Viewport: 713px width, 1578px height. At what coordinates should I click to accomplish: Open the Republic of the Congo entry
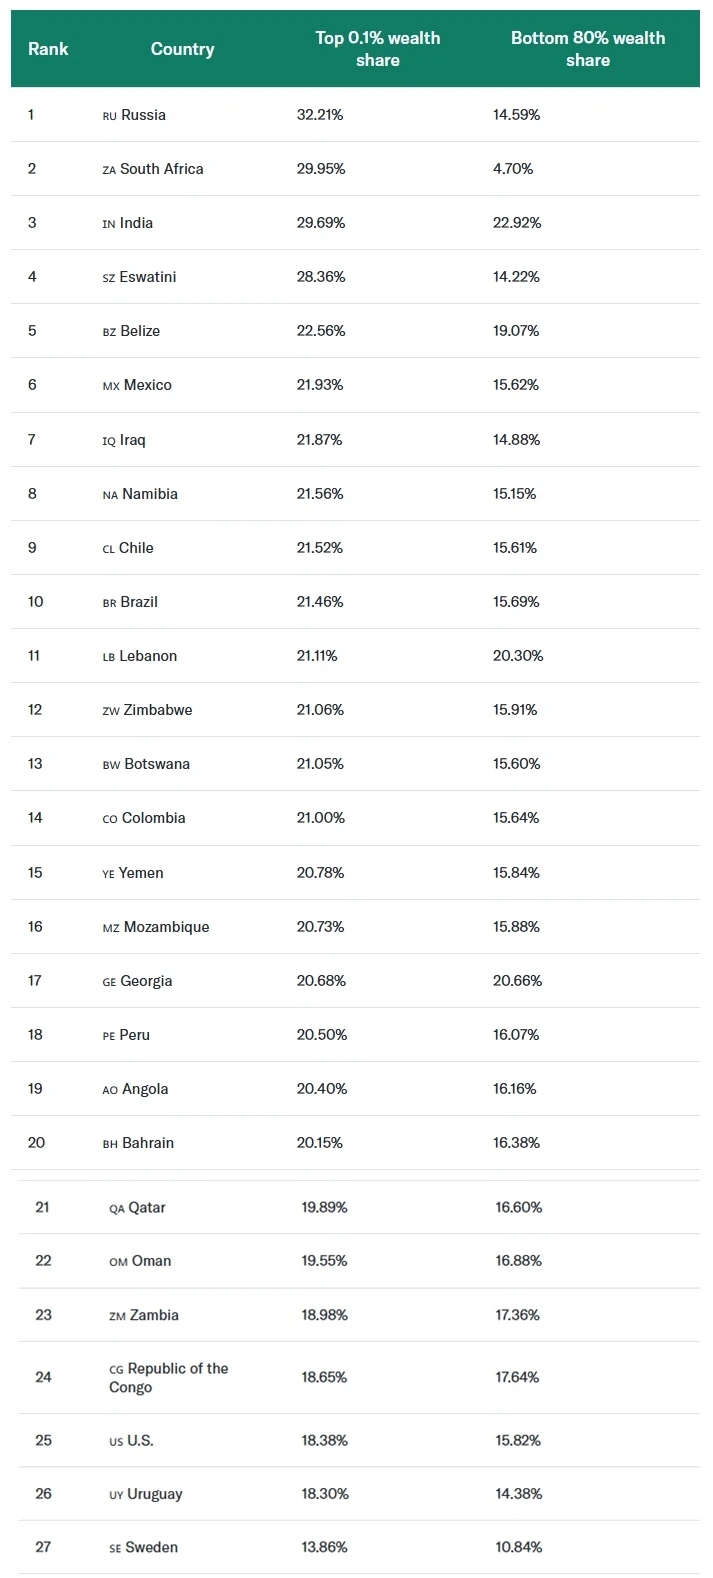[169, 1378]
